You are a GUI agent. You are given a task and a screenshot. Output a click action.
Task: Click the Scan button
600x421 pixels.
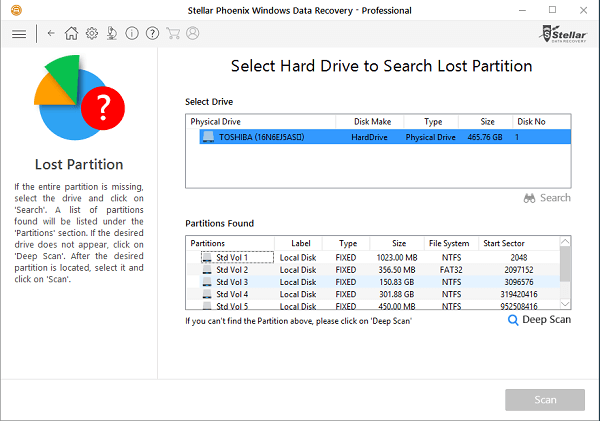pyautogui.click(x=545, y=400)
